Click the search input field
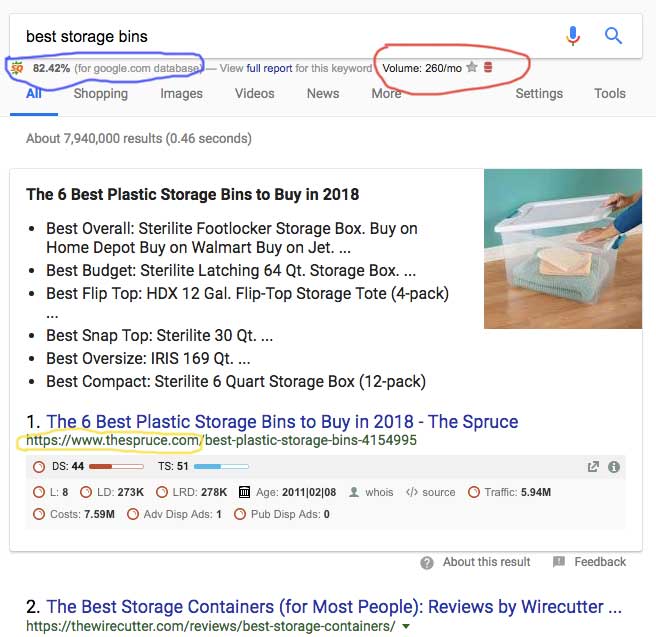656x637 pixels. click(280, 37)
